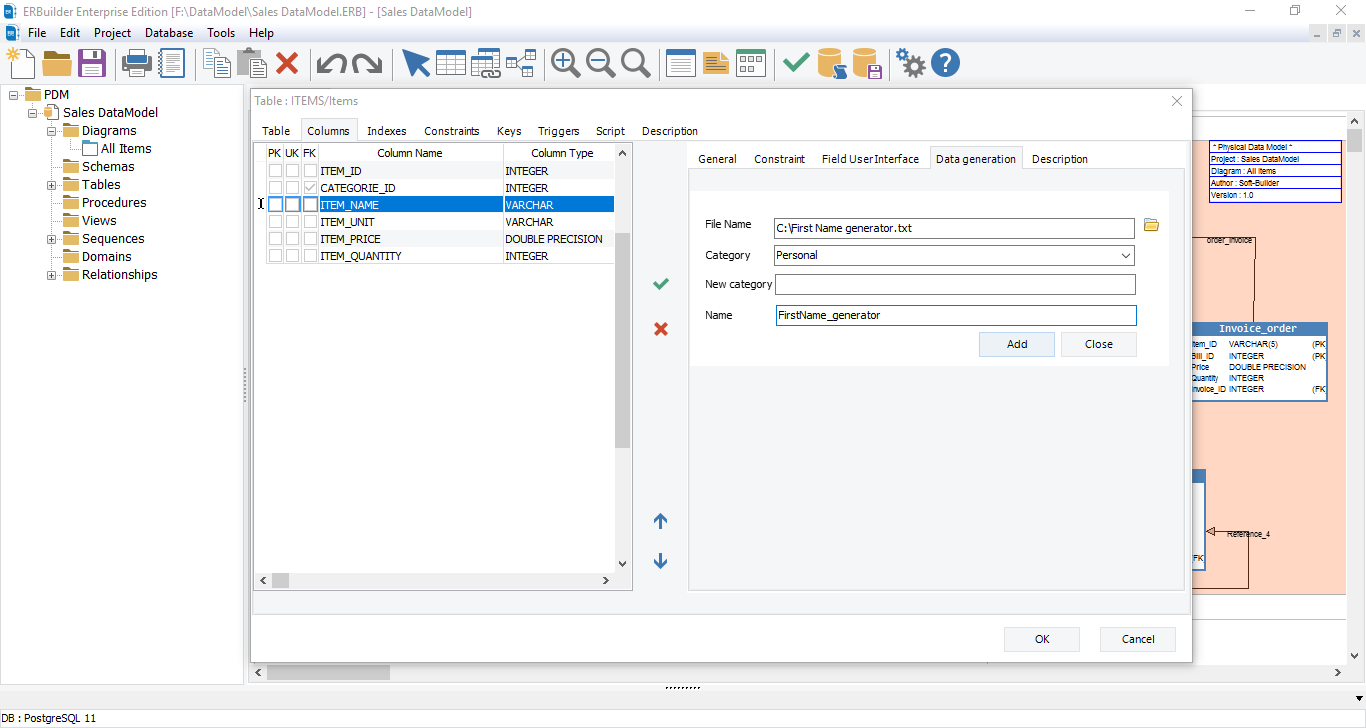Expand the Tables node in the project tree
The image size is (1366, 728).
(50, 184)
